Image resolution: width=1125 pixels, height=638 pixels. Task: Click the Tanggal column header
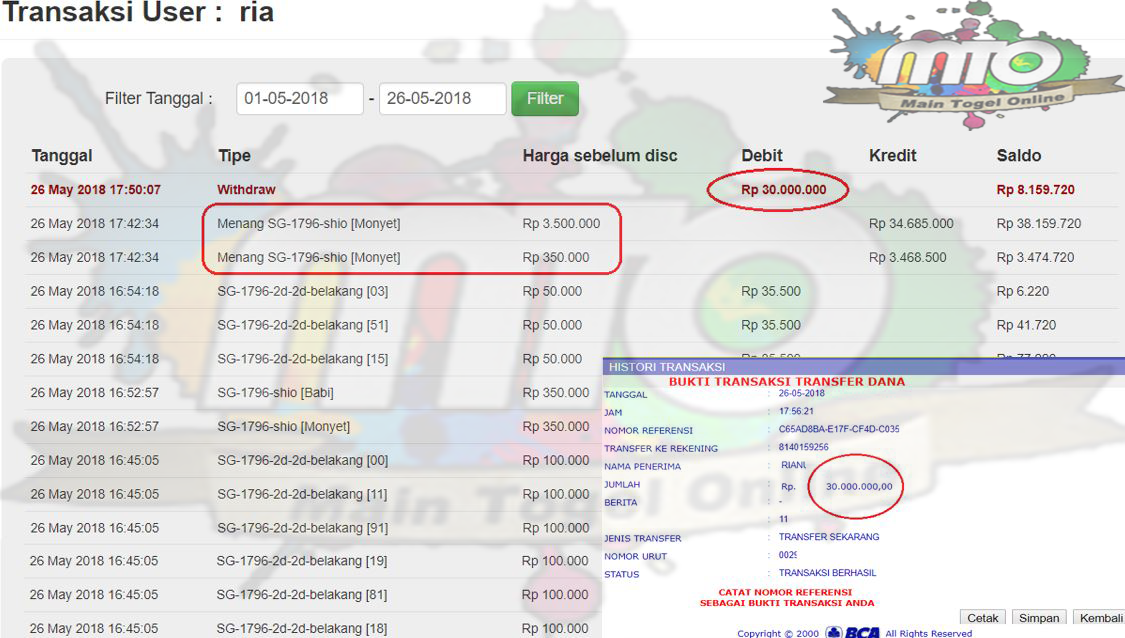pyautogui.click(x=62, y=156)
